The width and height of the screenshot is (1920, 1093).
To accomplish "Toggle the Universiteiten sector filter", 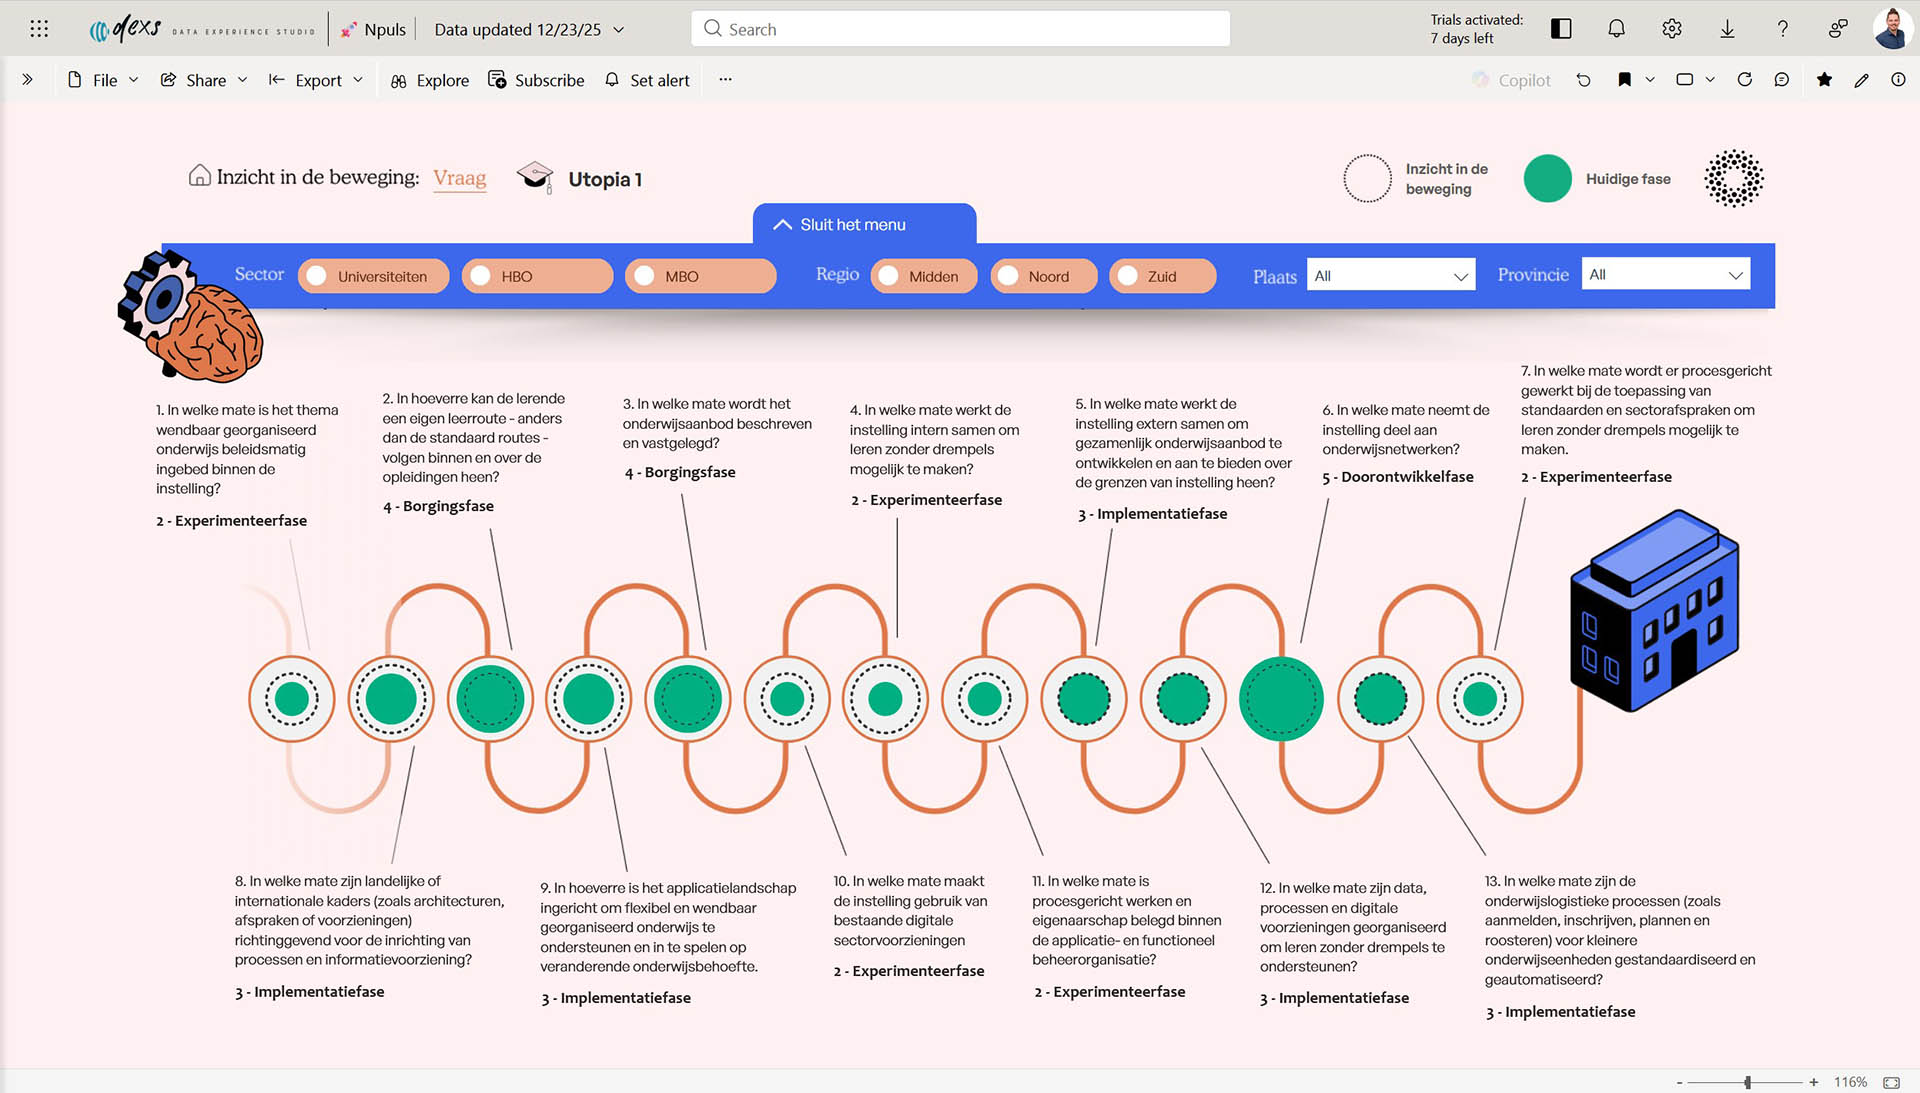I will click(x=373, y=276).
